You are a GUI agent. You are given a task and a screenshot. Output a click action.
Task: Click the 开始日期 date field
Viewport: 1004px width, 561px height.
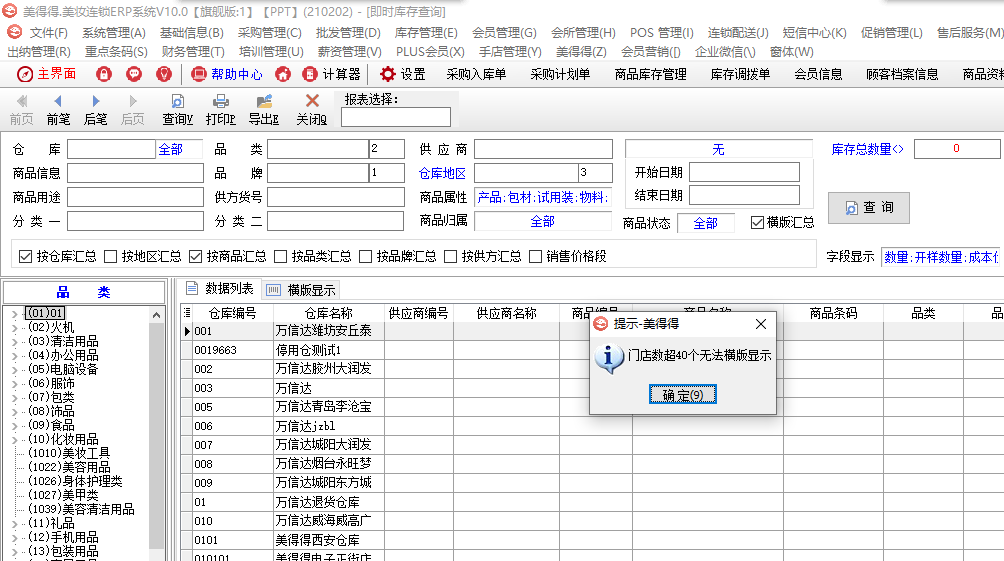744,172
